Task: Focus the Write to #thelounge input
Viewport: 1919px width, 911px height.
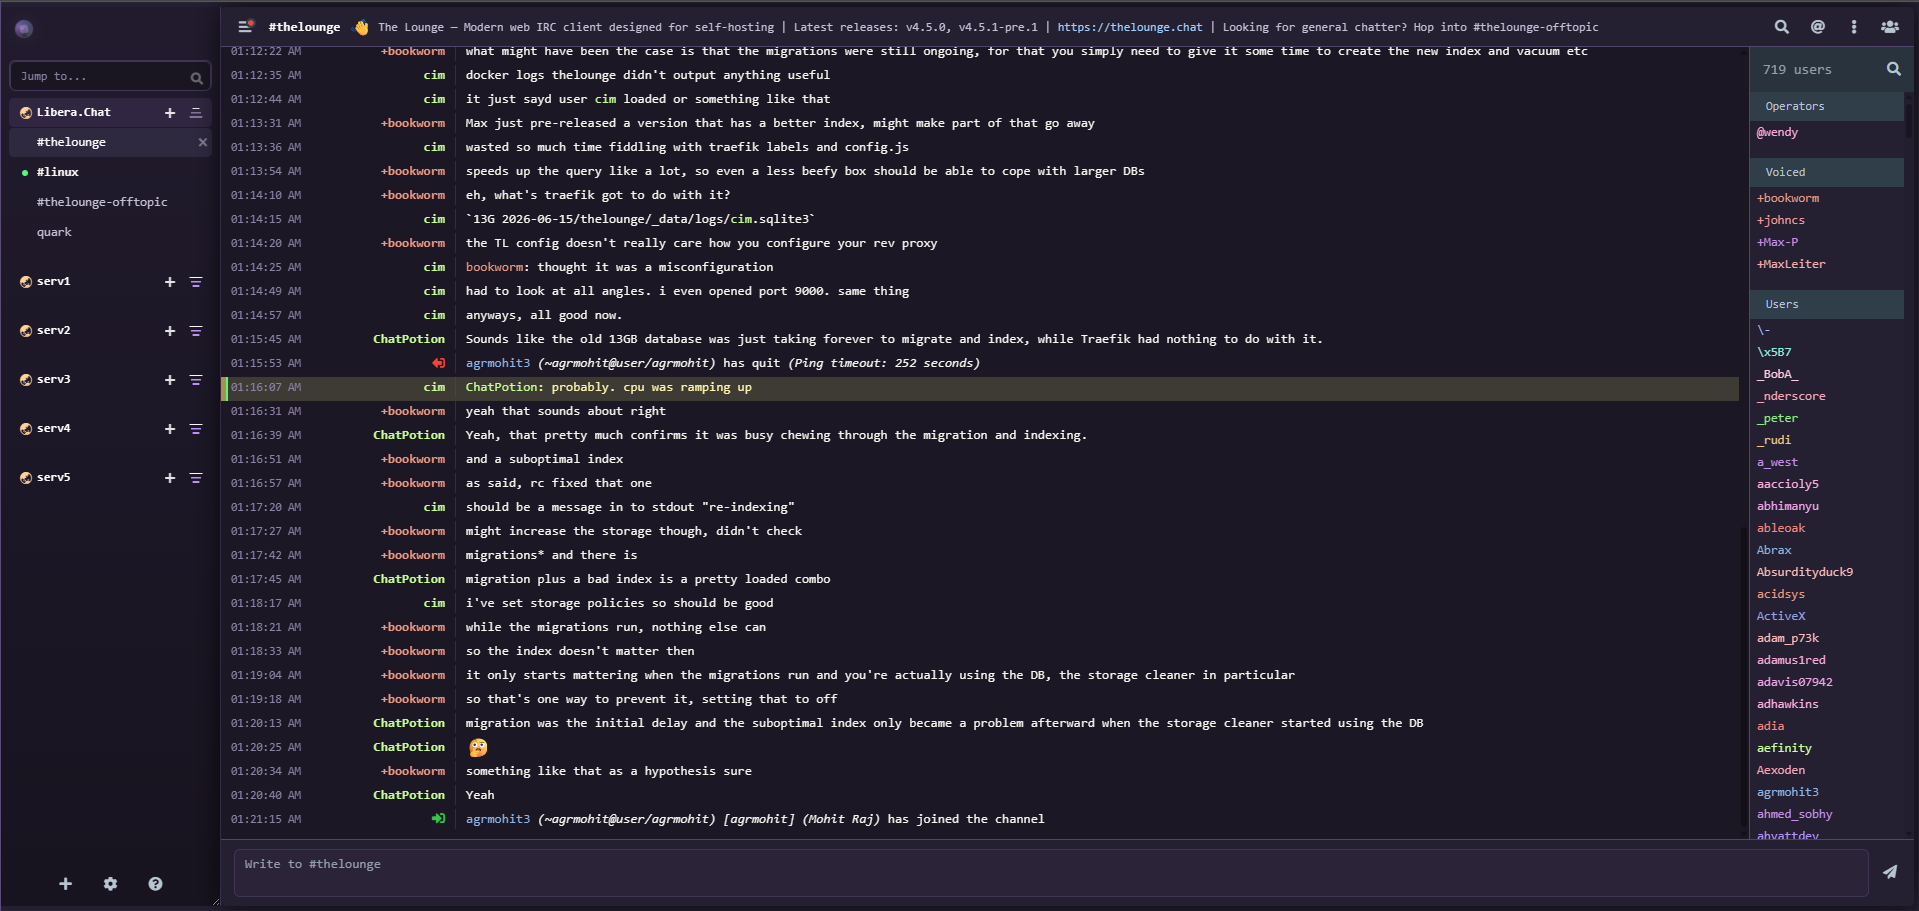Action: pyautogui.click(x=1050, y=872)
